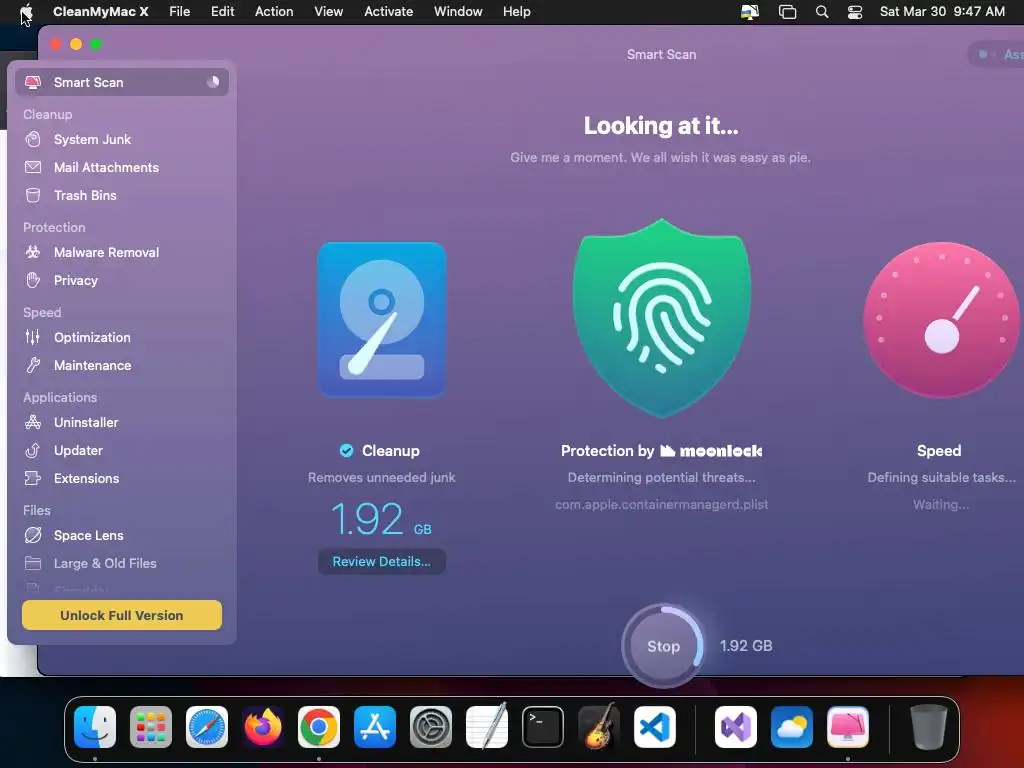Open Firefox in the Dock
The image size is (1024, 768).
263,727
